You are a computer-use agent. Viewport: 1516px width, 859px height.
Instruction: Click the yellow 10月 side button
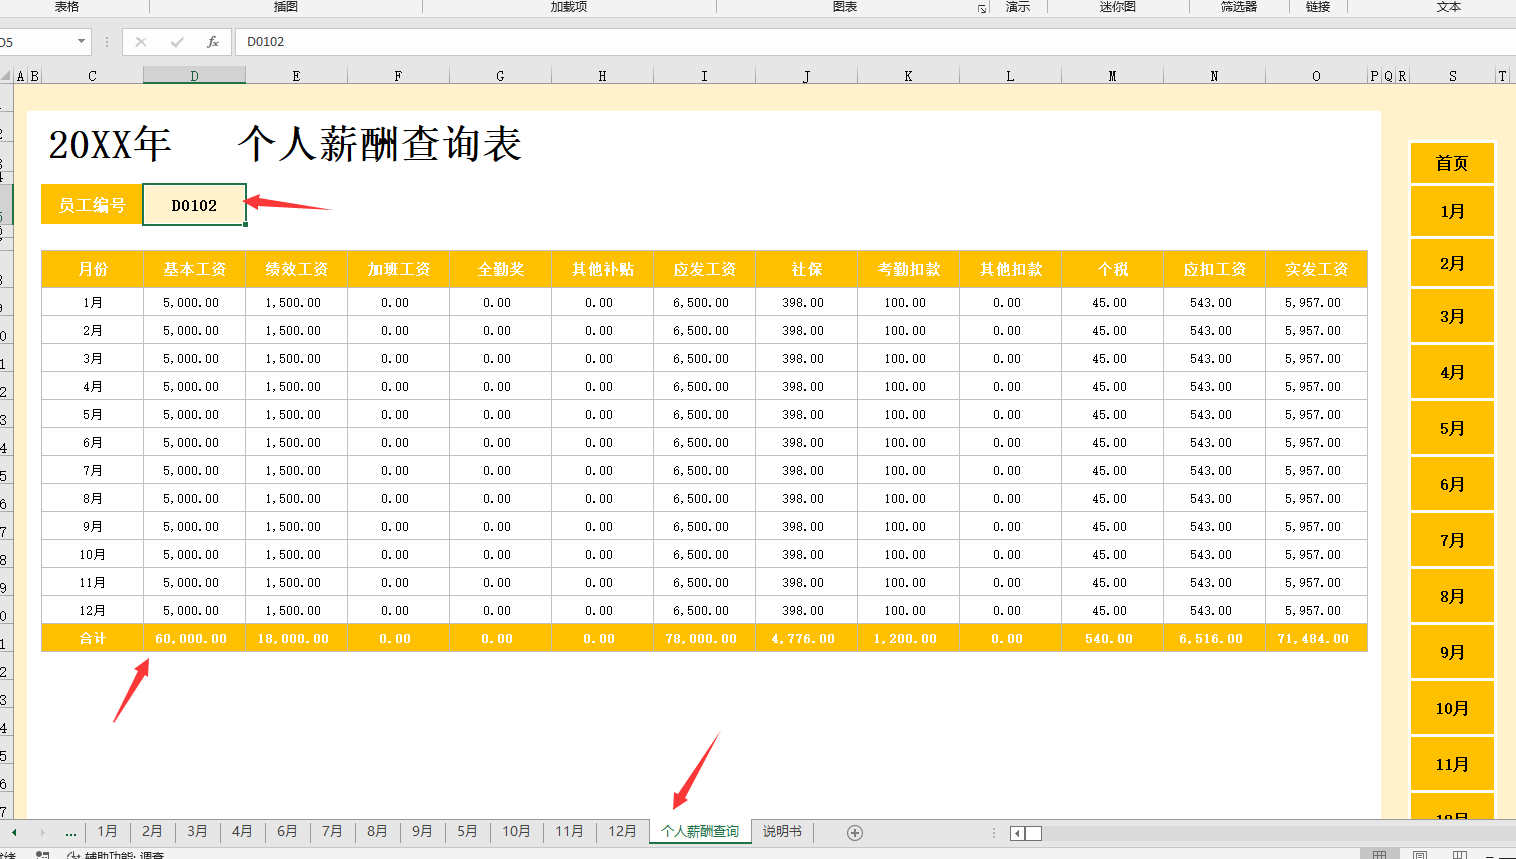(1452, 708)
